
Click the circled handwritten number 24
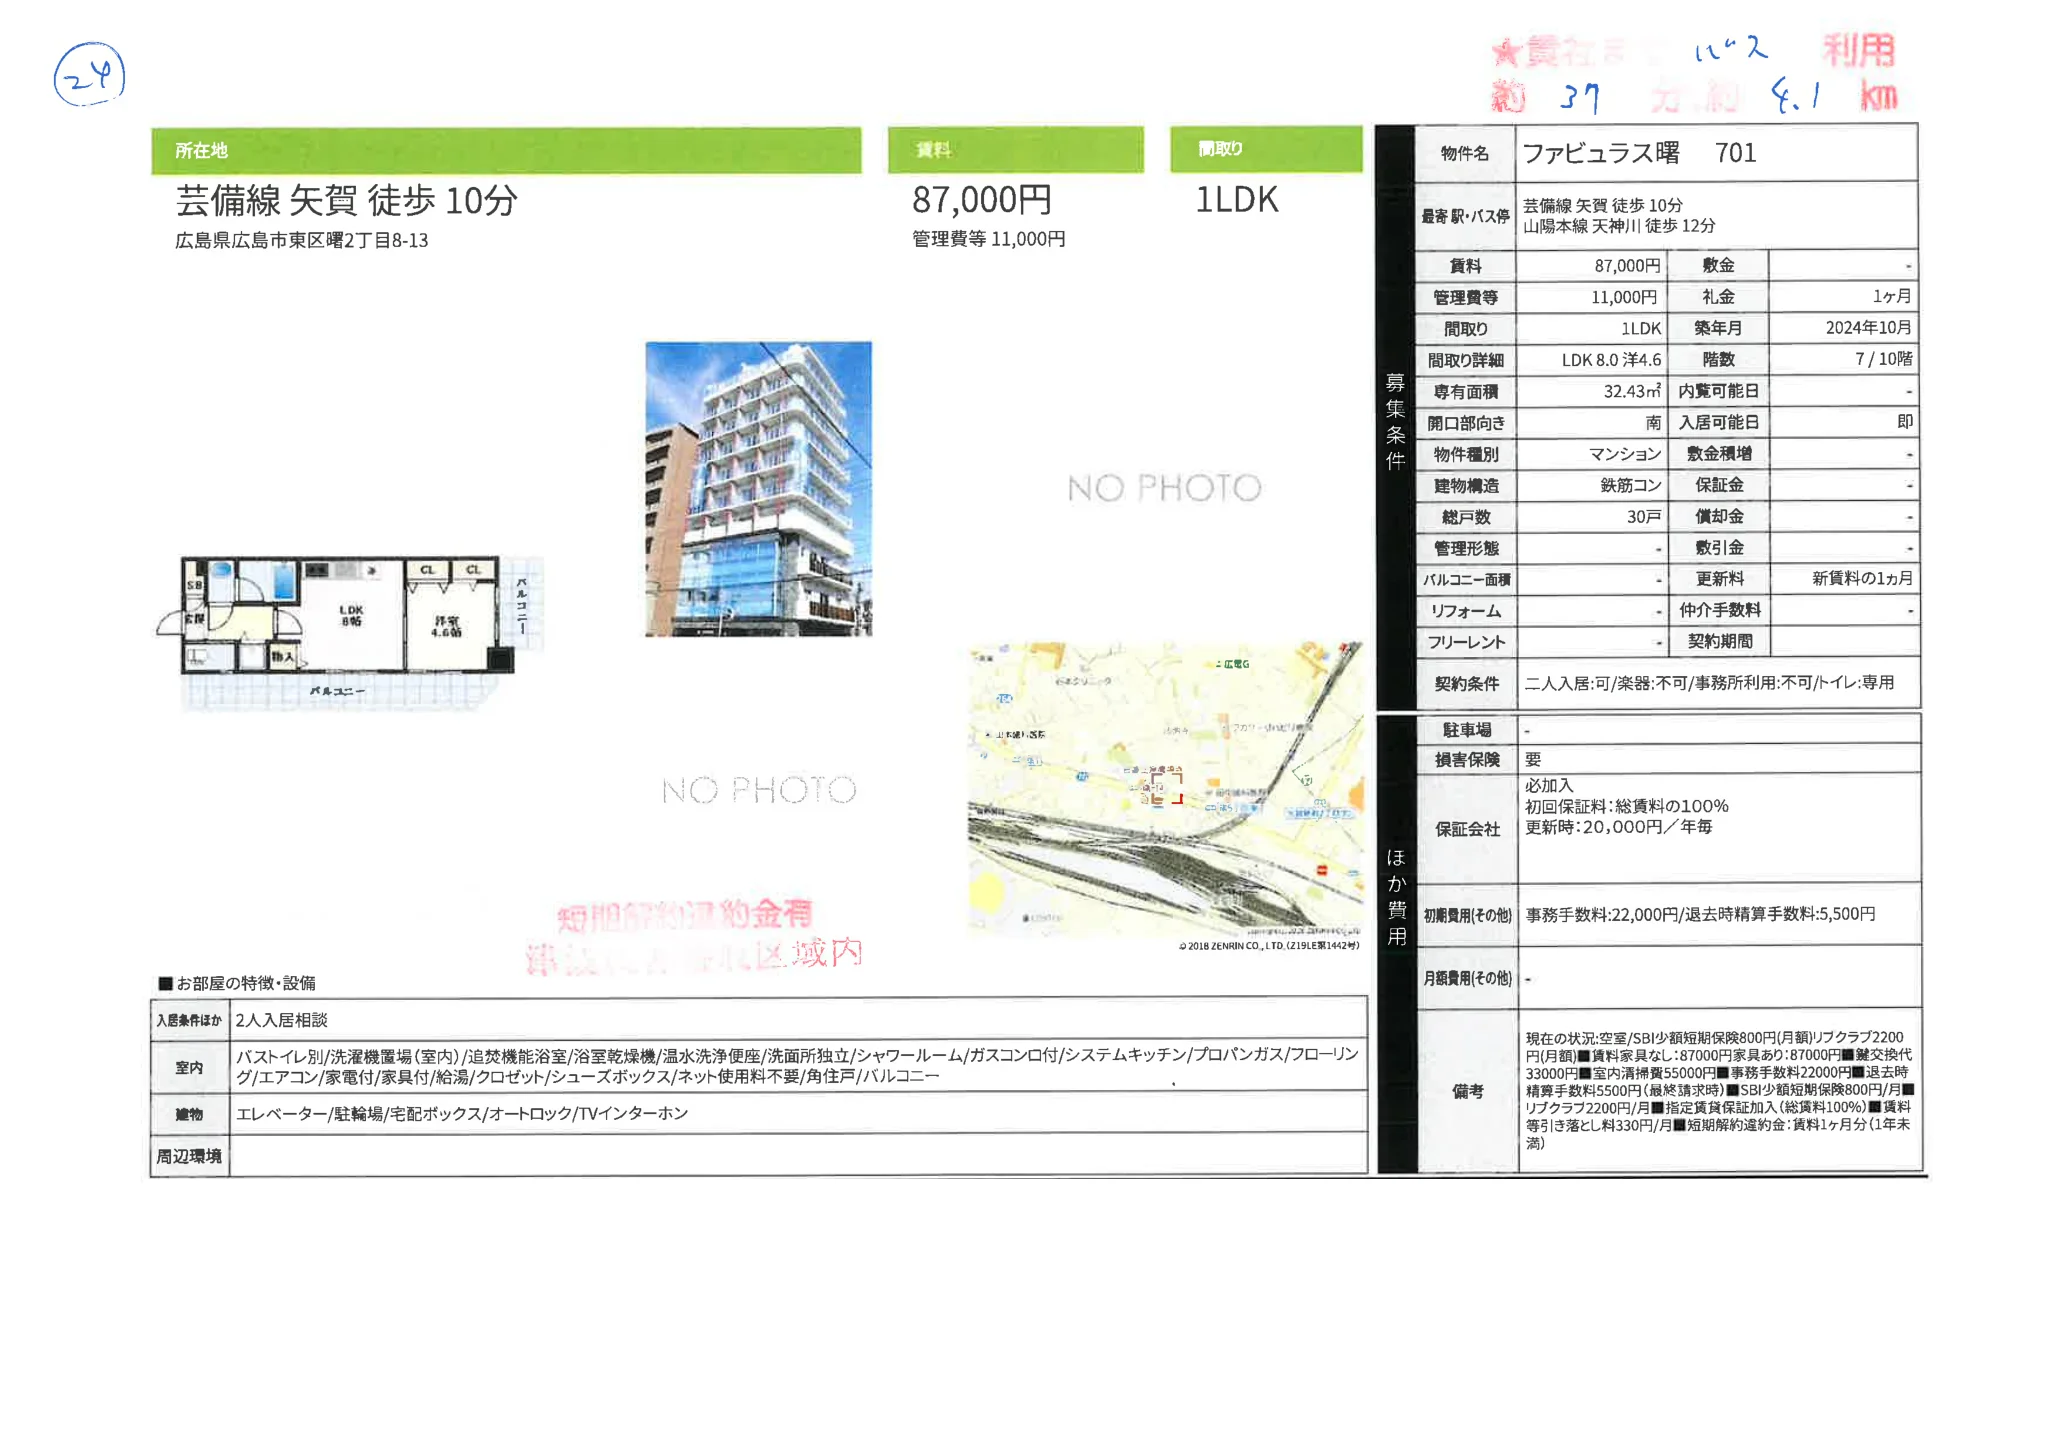(89, 75)
